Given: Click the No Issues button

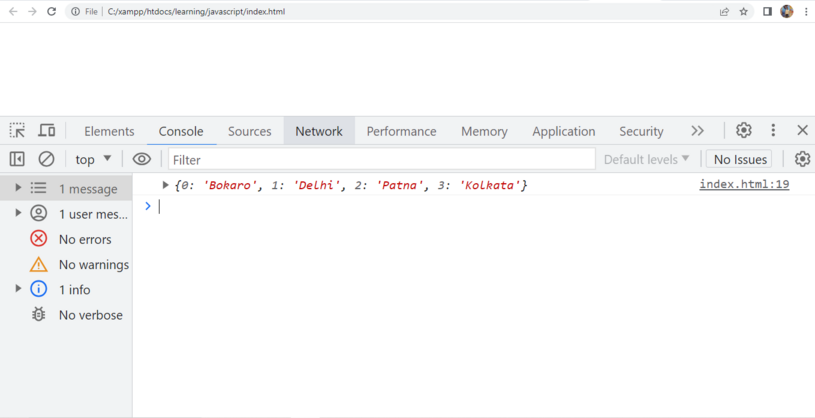Looking at the screenshot, I should point(740,159).
